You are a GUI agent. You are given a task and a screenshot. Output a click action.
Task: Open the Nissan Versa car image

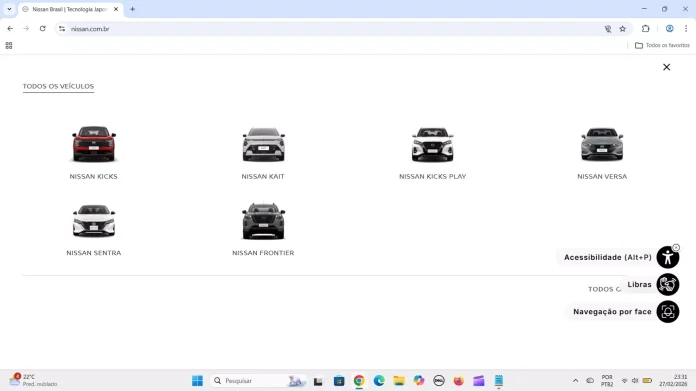[x=602, y=144]
